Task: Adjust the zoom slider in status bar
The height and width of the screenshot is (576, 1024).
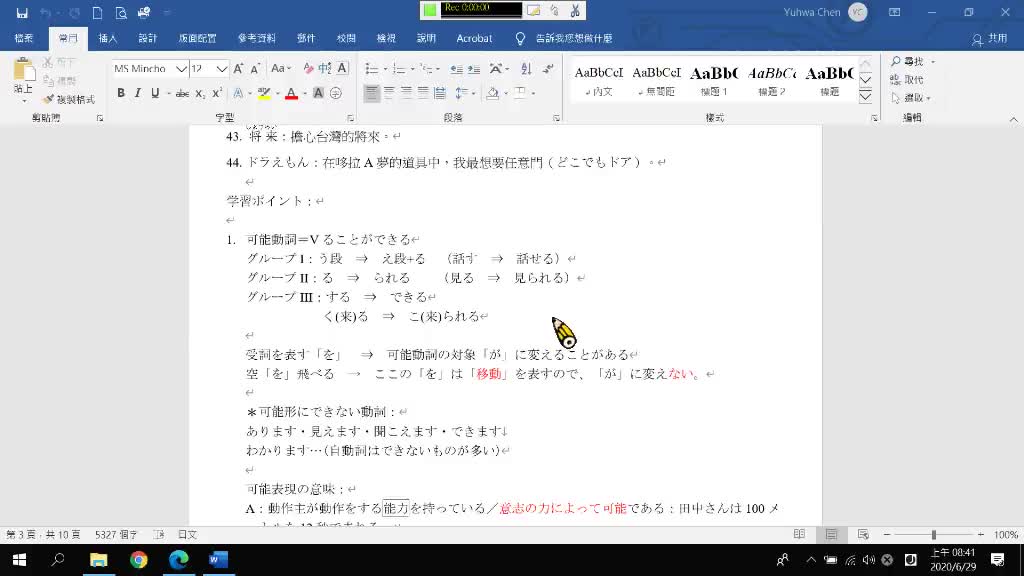Action: (x=934, y=535)
